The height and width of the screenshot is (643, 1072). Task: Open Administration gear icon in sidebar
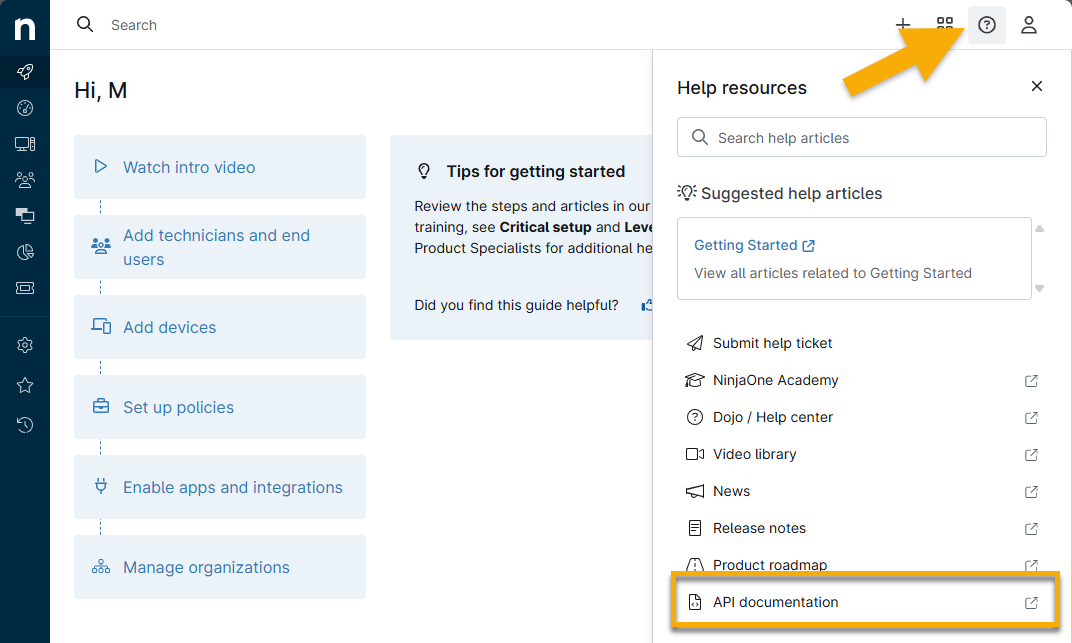click(x=25, y=345)
